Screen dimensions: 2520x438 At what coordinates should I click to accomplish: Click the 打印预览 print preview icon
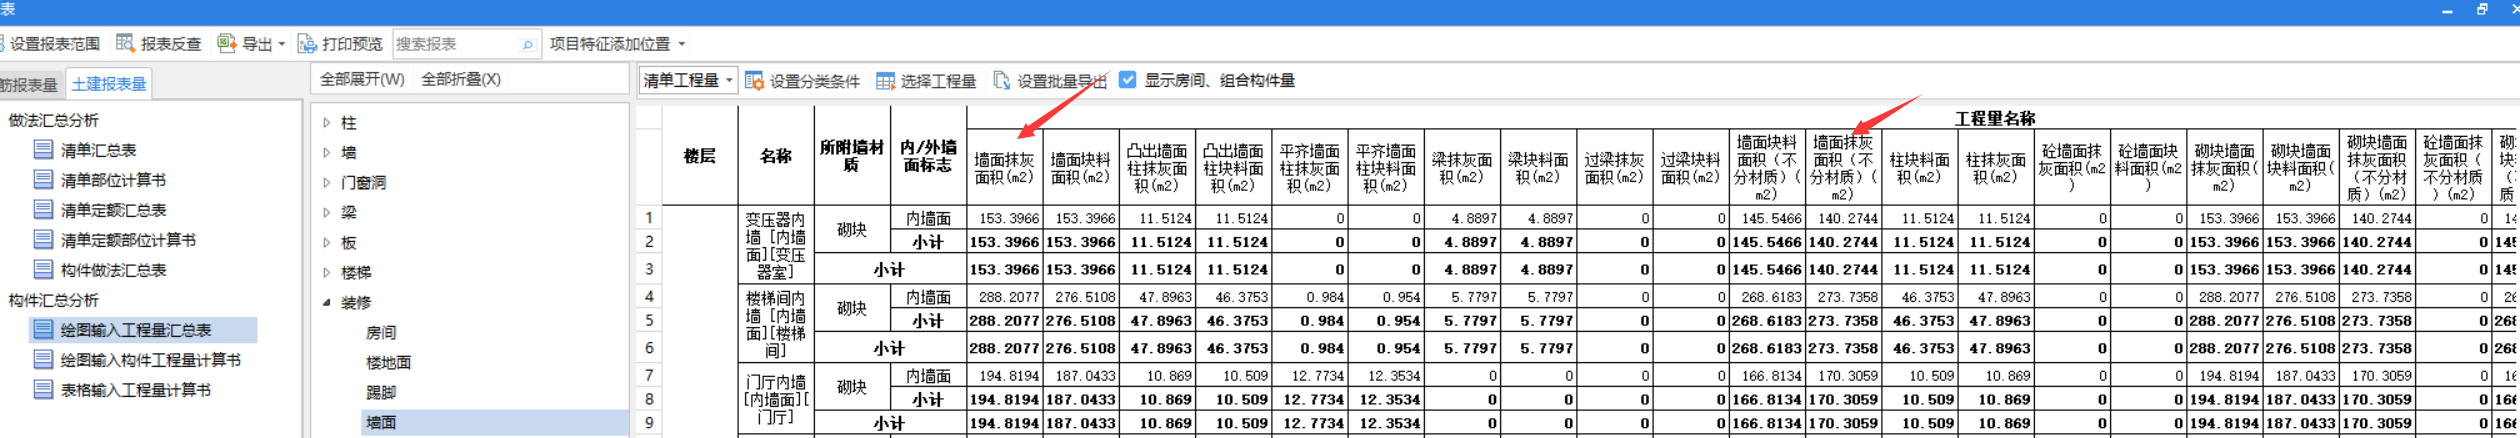click(307, 43)
